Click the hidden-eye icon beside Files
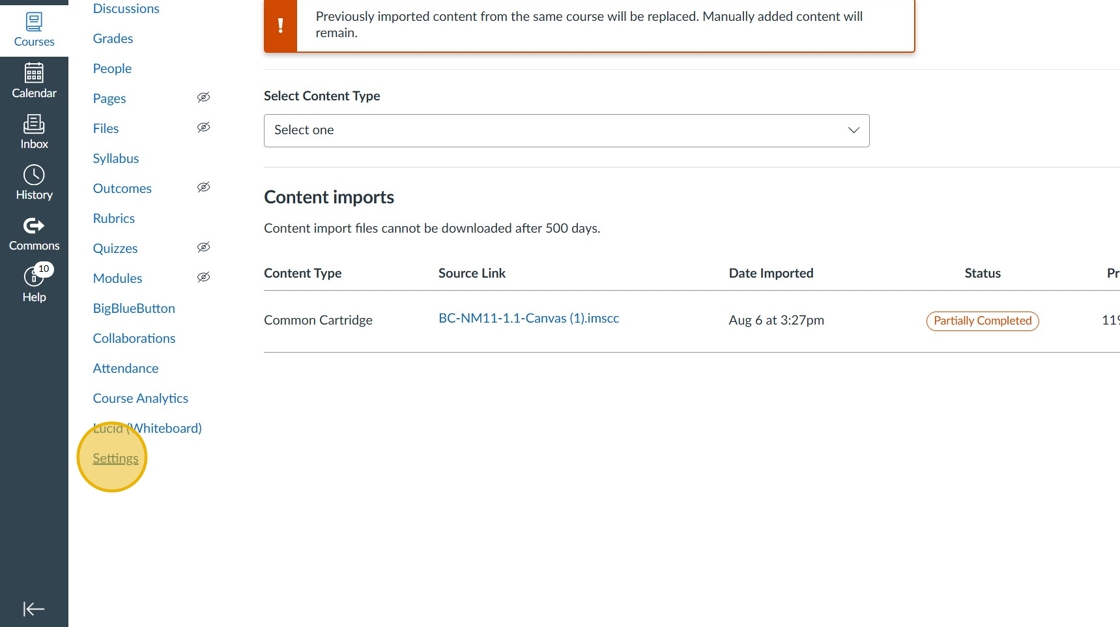 (x=203, y=128)
